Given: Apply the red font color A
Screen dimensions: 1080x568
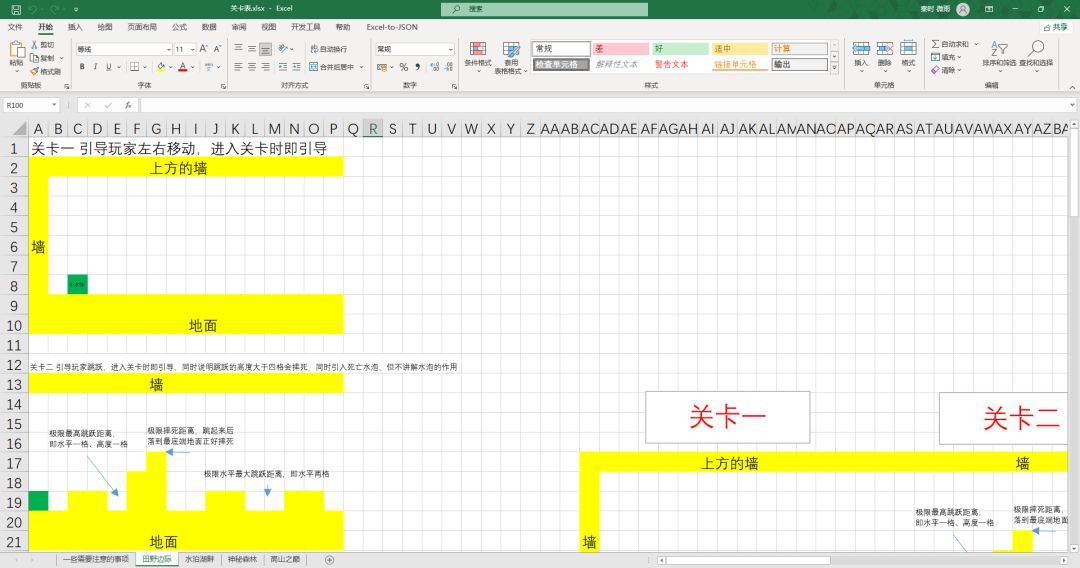Looking at the screenshot, I should pyautogui.click(x=183, y=67).
